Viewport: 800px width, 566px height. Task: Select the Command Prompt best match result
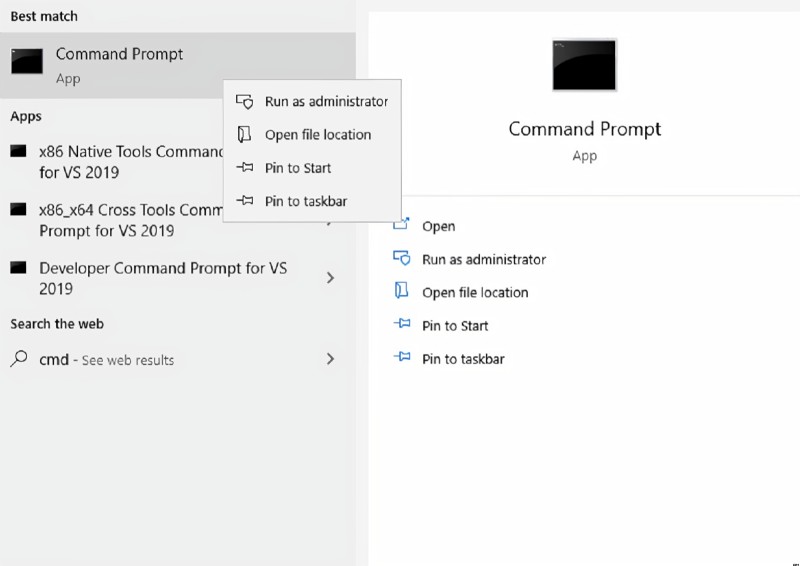tap(178, 65)
